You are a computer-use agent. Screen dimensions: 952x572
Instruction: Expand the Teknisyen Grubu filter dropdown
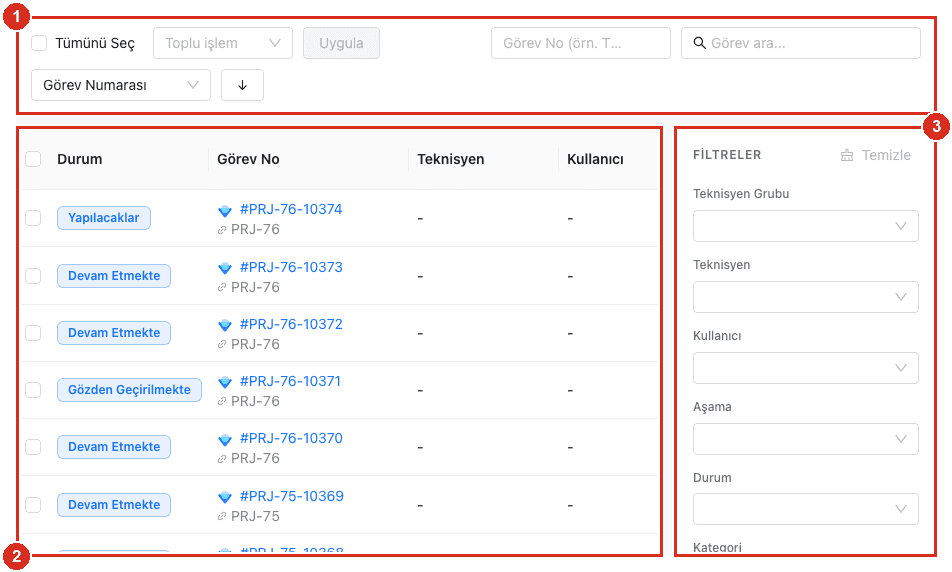tap(806, 226)
